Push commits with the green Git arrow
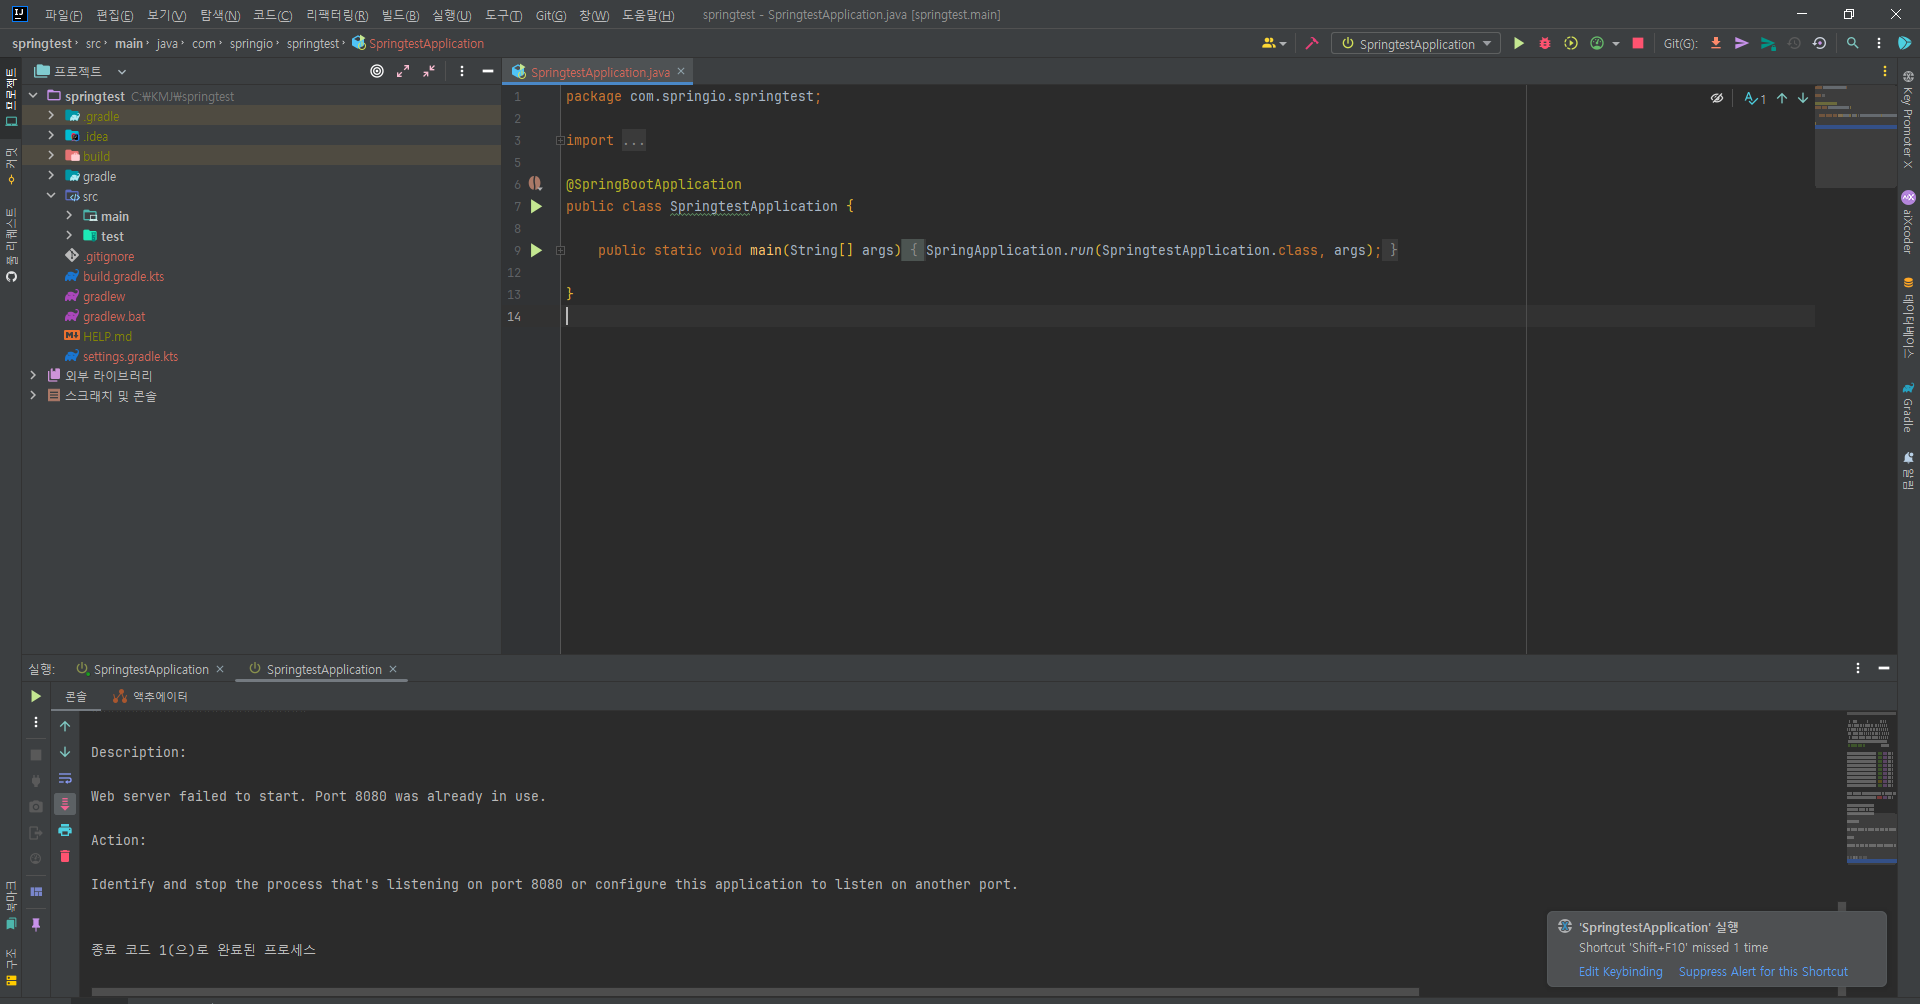 [1768, 44]
